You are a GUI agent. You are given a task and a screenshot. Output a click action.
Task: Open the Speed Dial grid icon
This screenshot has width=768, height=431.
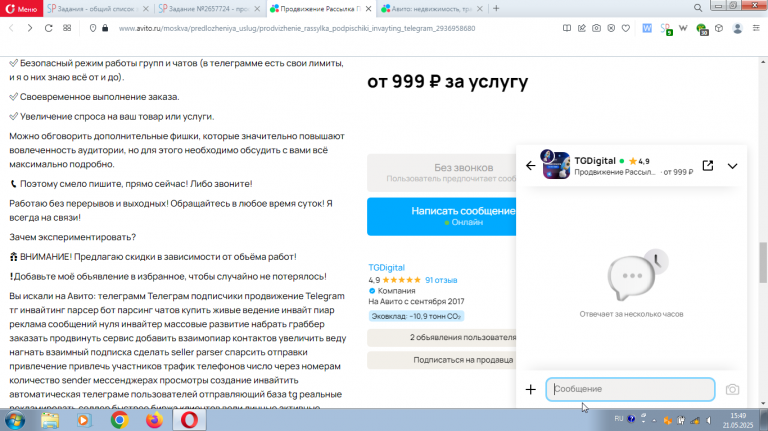[67, 28]
